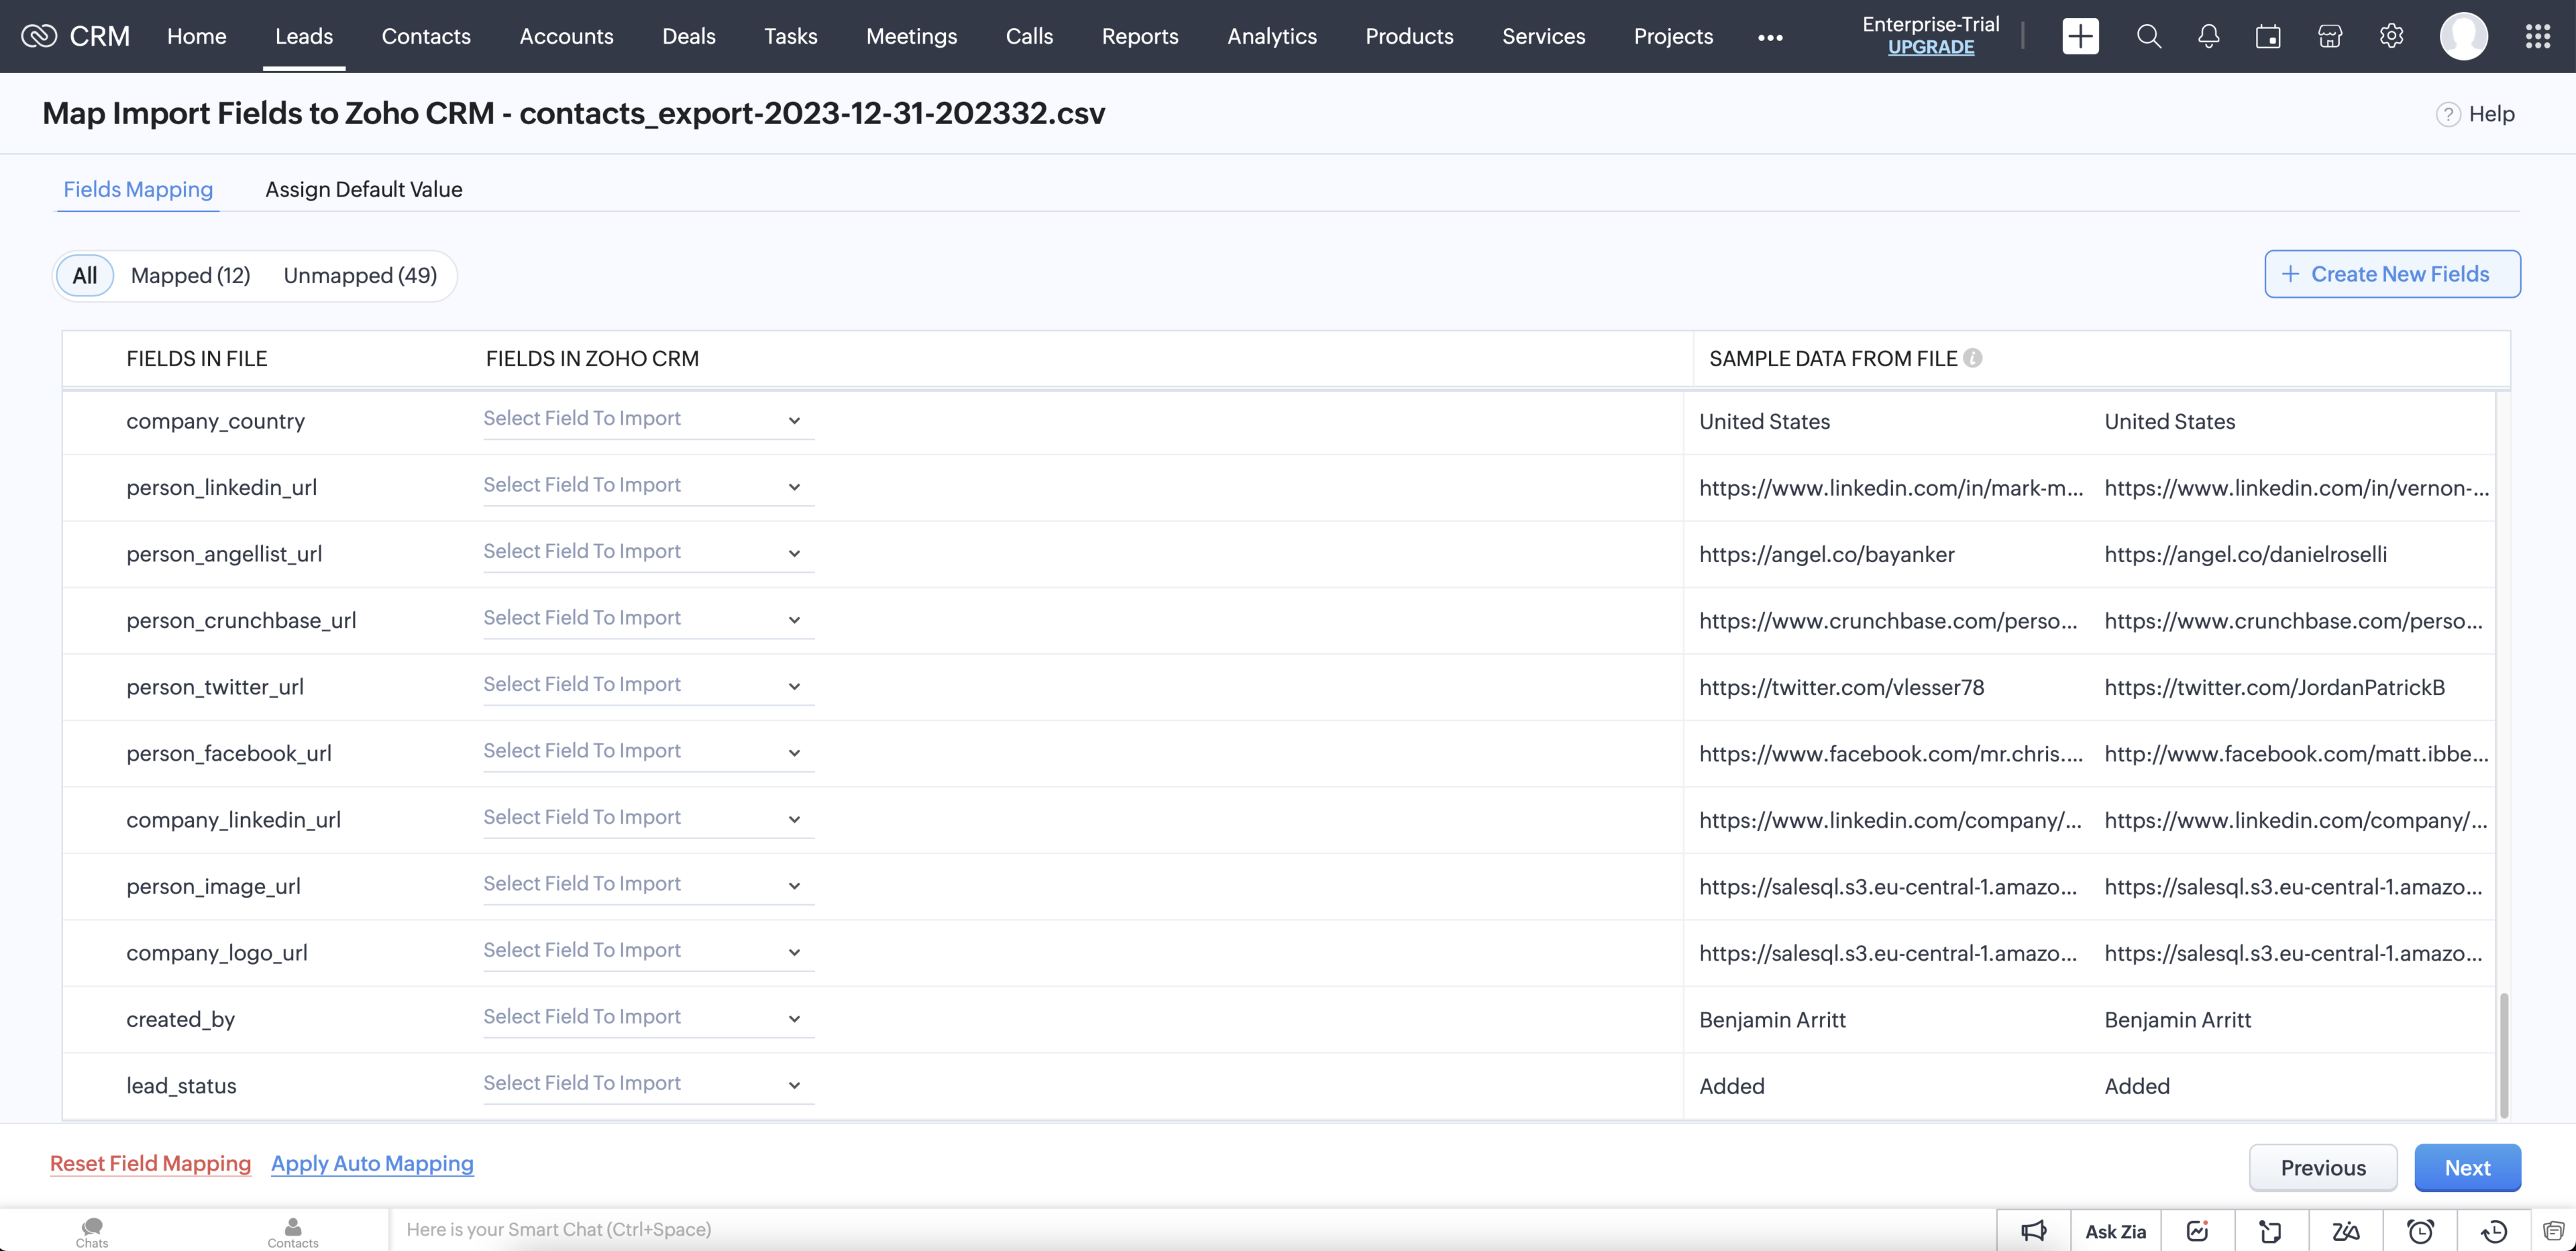Filter by Unmapped 49 fields
This screenshot has height=1251, width=2576.
[x=360, y=276]
